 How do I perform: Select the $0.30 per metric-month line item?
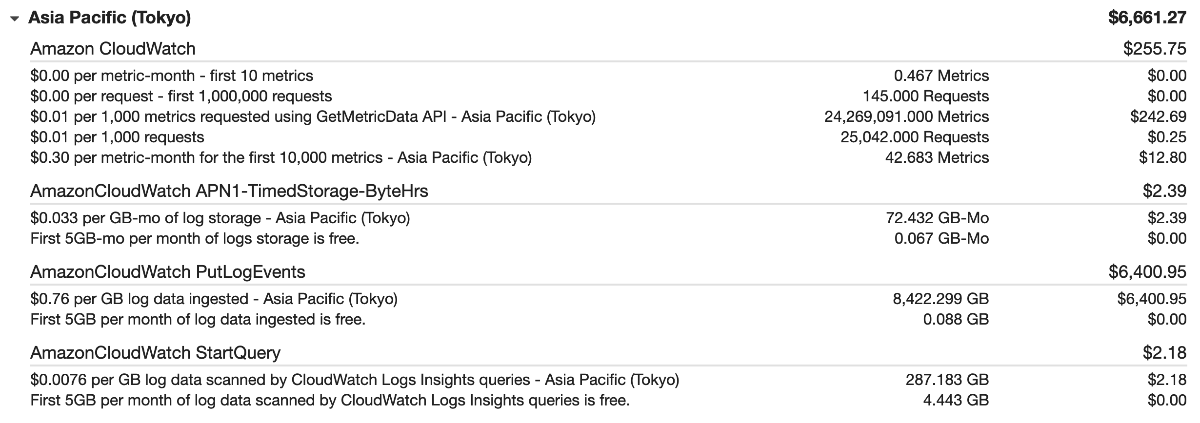tap(281, 158)
